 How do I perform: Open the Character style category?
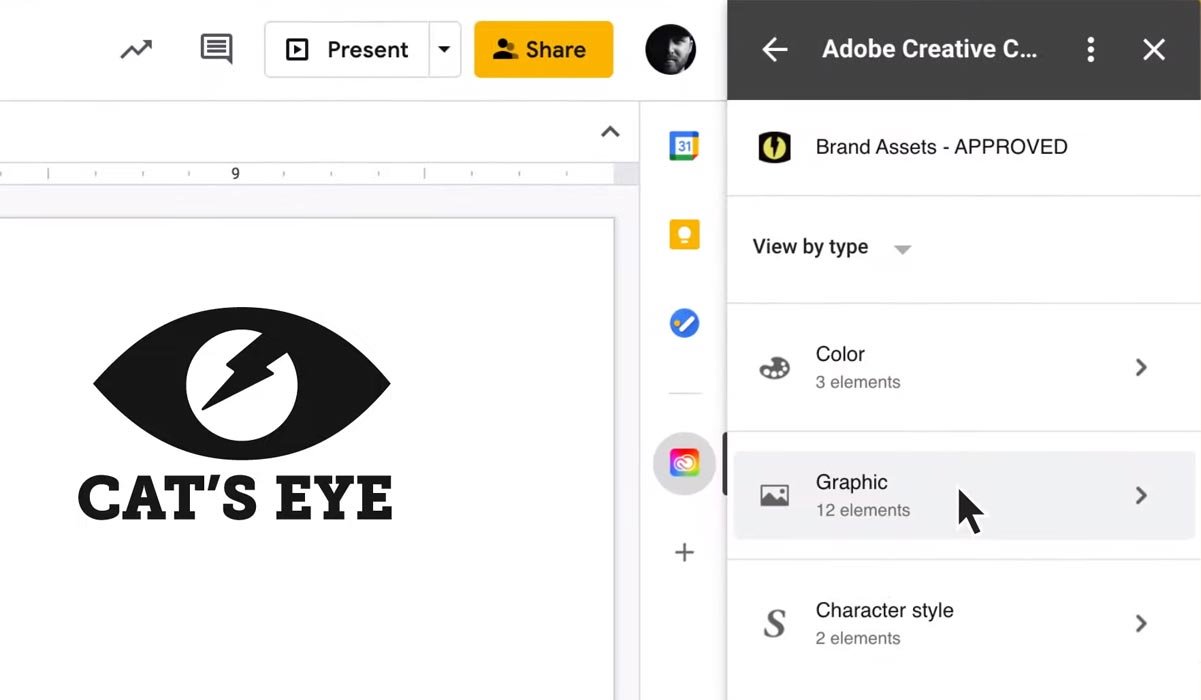coord(963,623)
